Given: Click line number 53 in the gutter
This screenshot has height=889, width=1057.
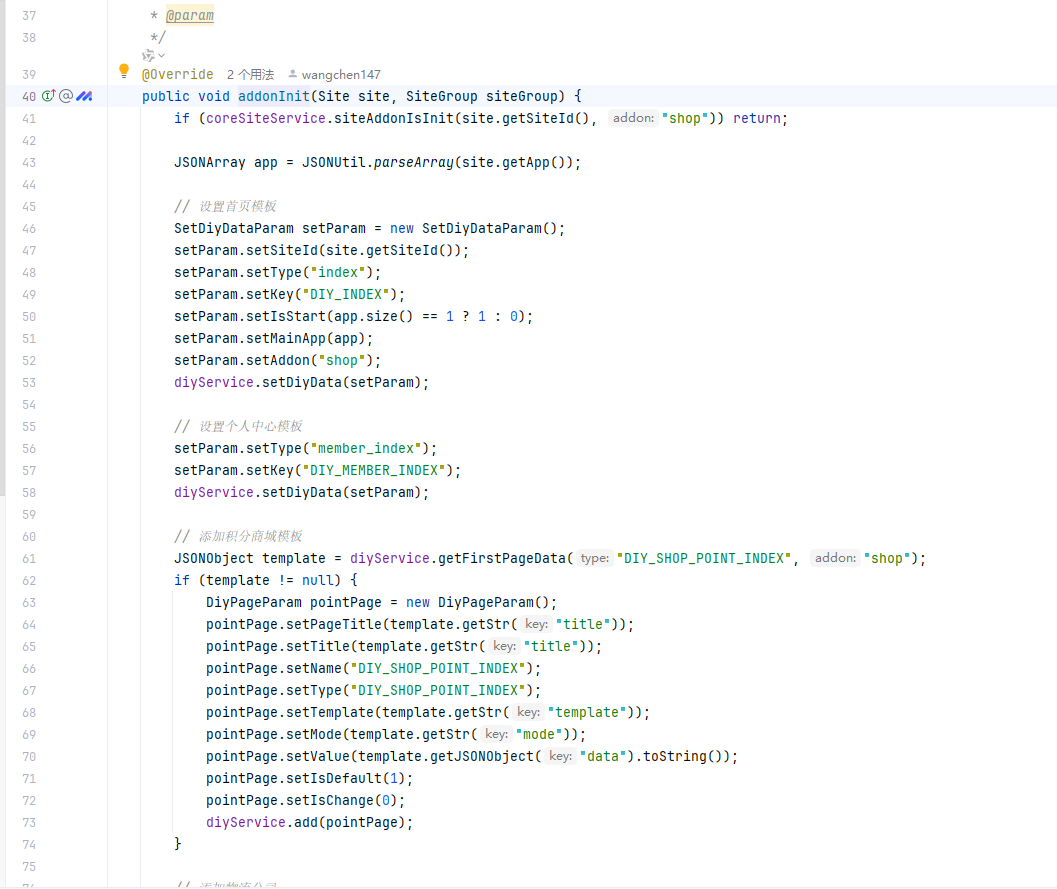Looking at the screenshot, I should [28, 383].
